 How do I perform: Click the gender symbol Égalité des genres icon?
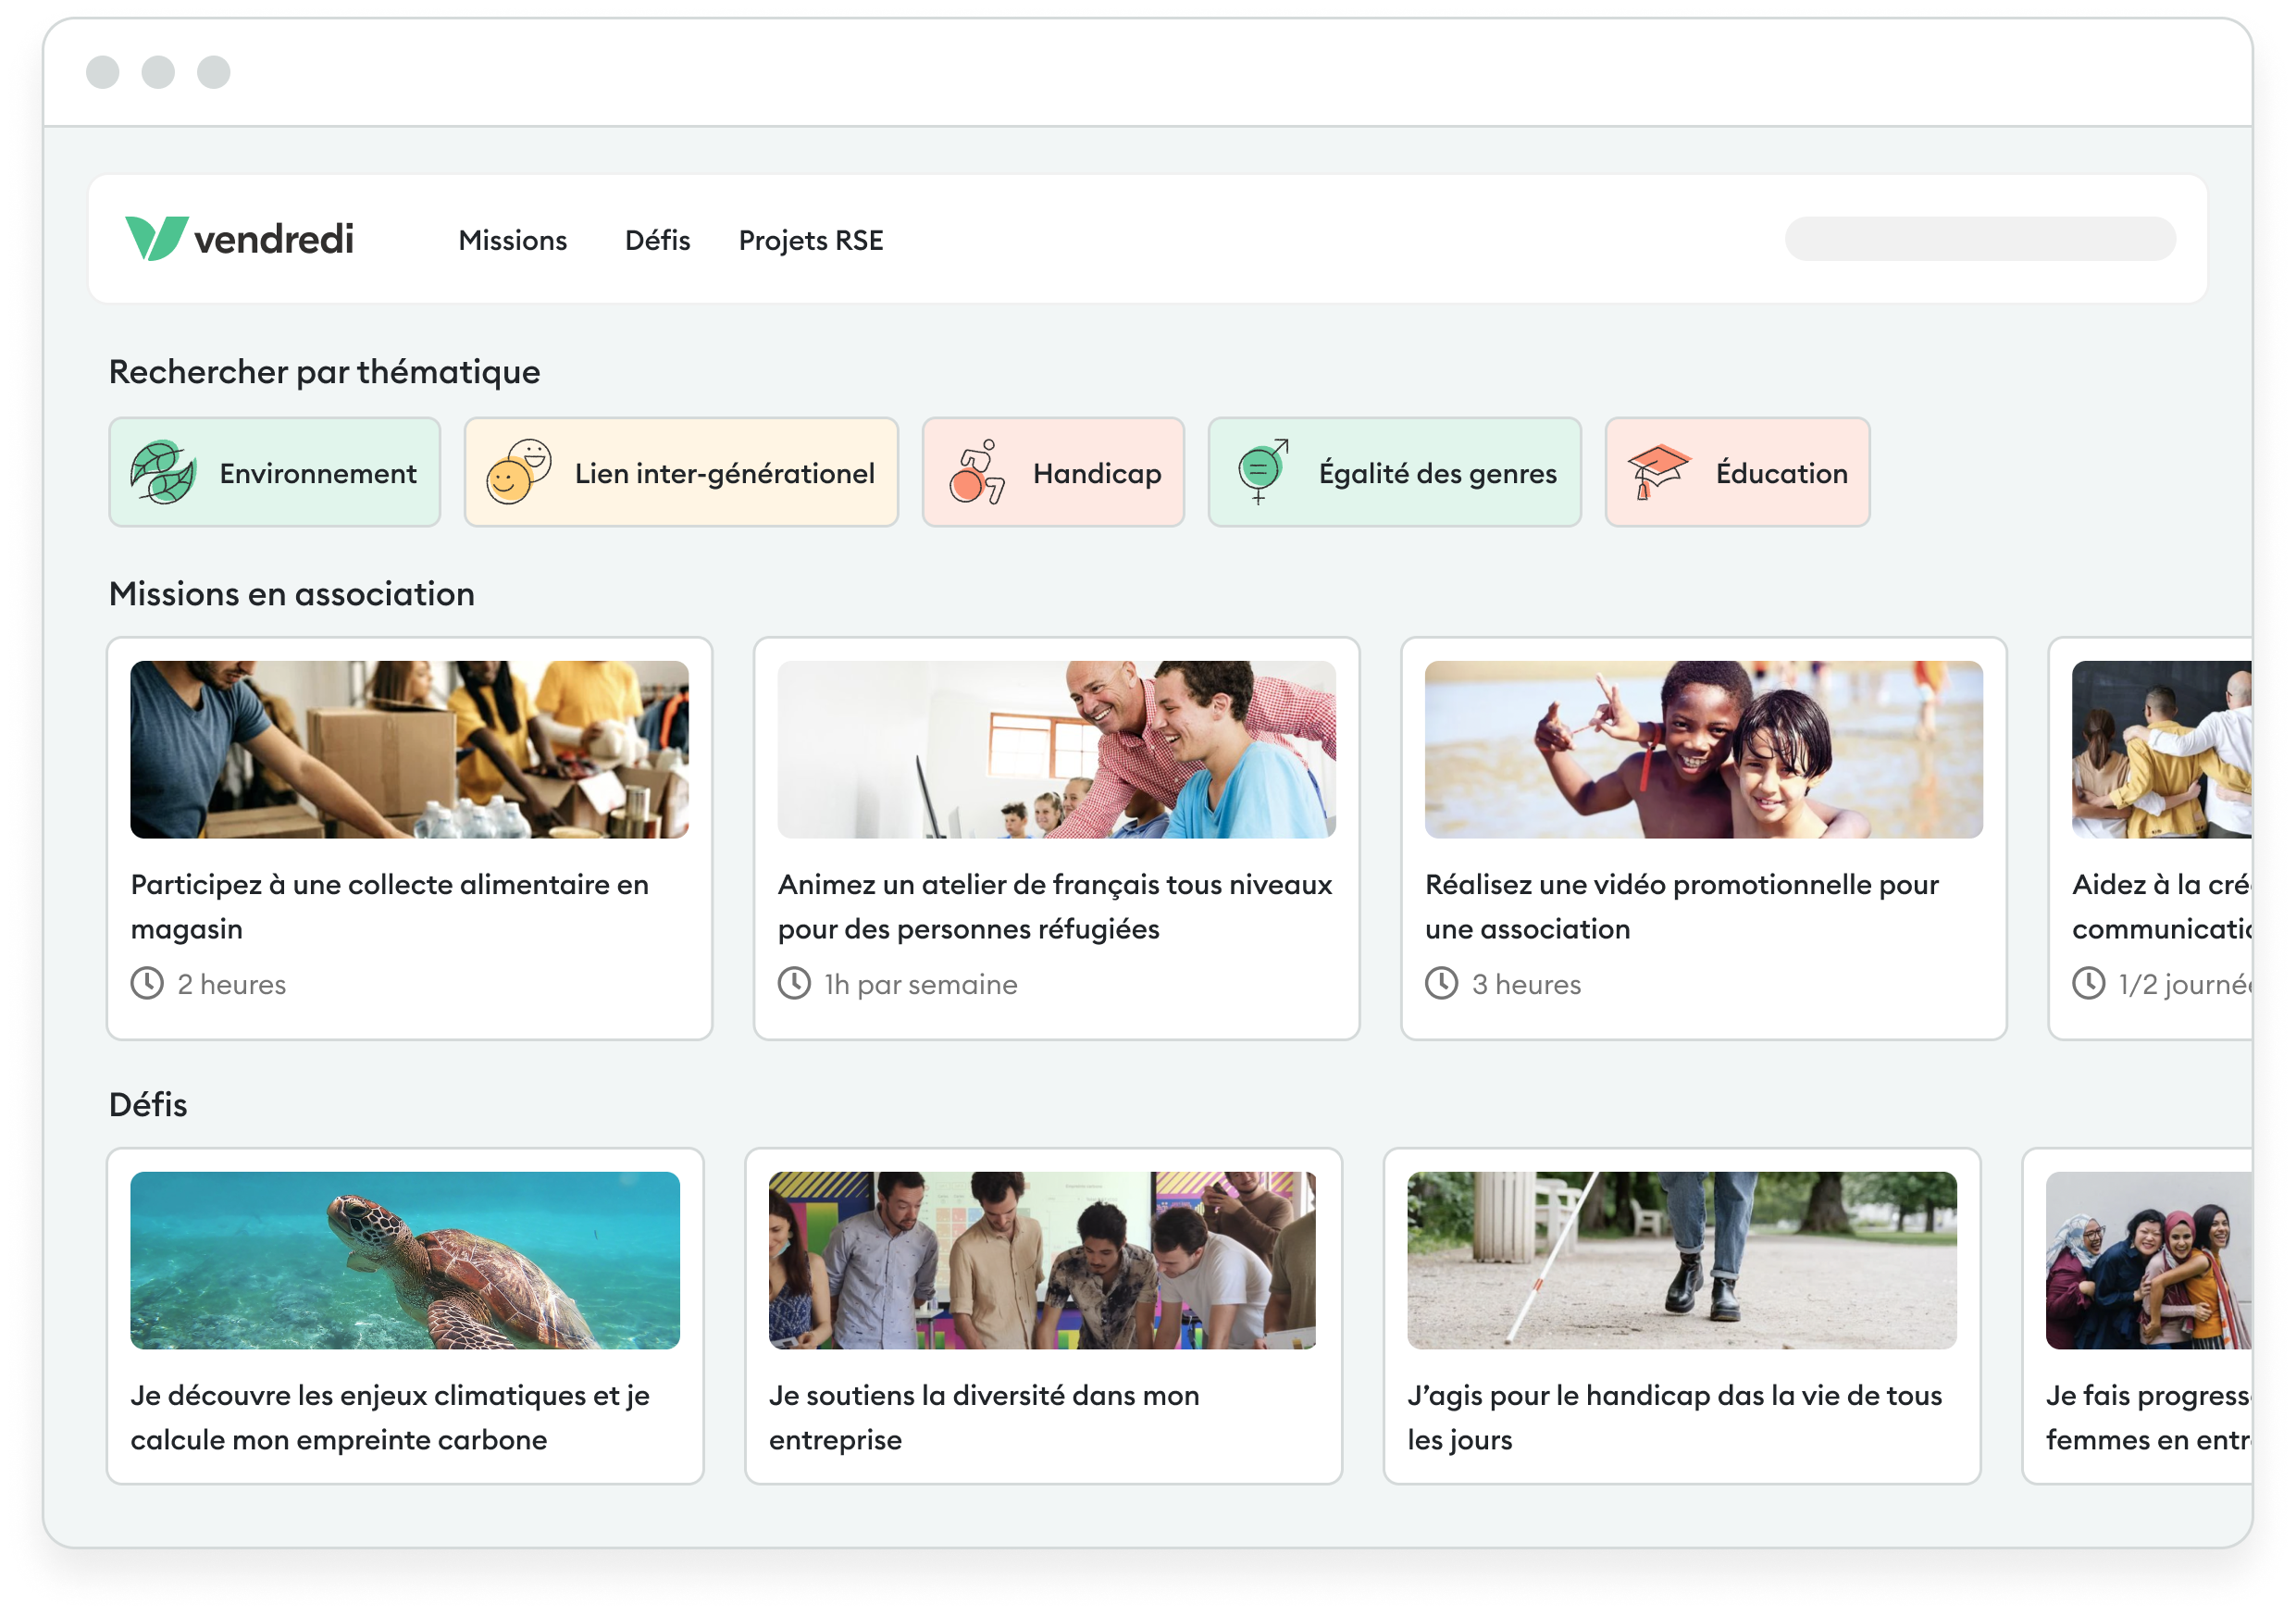[1262, 472]
